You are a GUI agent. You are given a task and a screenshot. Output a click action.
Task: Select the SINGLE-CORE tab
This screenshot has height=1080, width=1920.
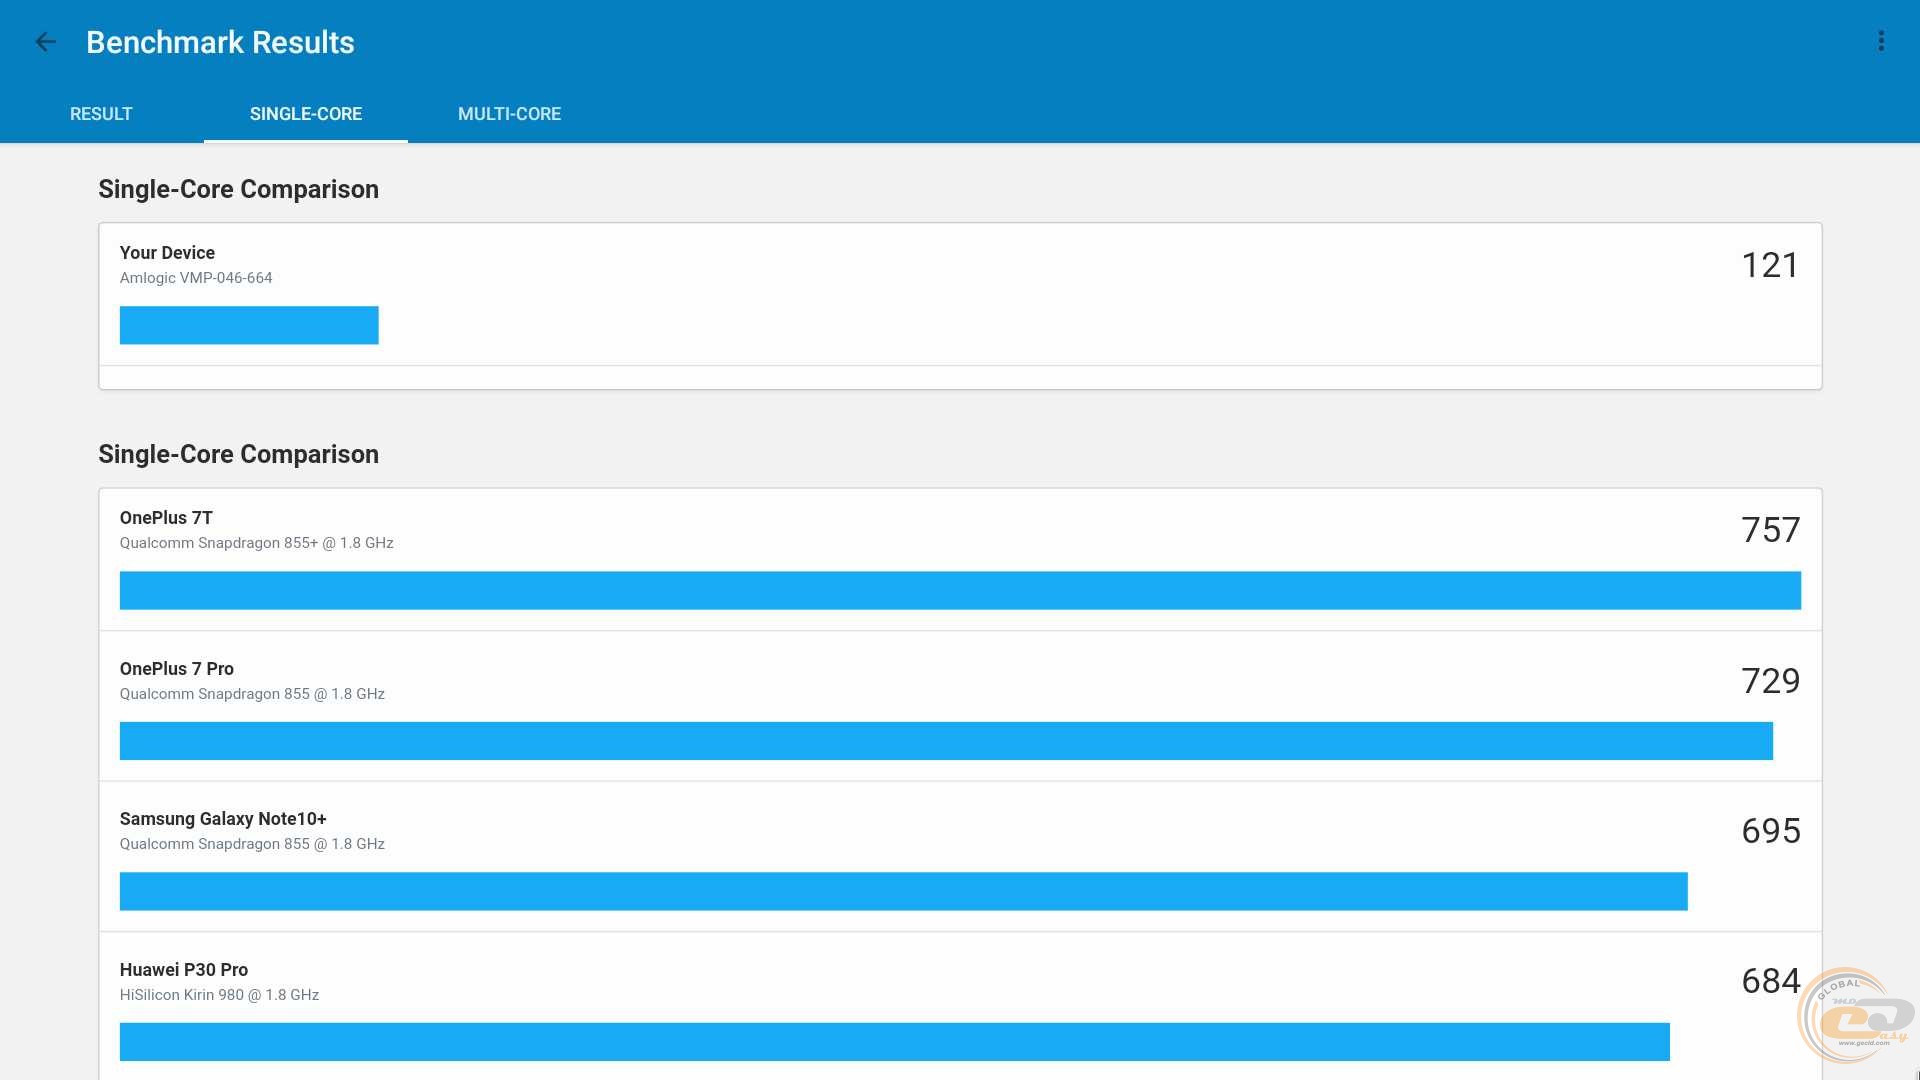click(x=306, y=114)
